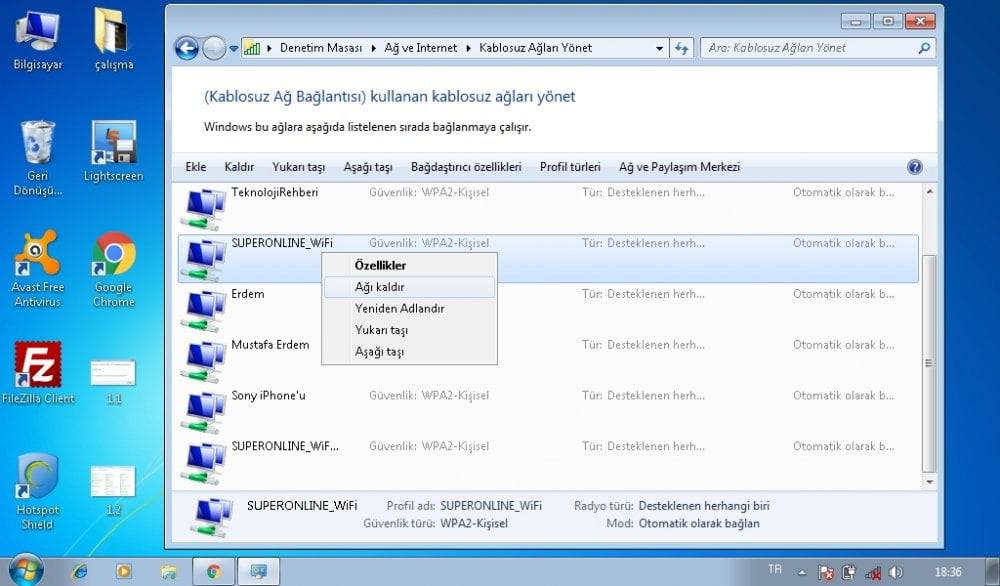Click the volume speaker tray icon
The image size is (1000, 586).
(896, 572)
